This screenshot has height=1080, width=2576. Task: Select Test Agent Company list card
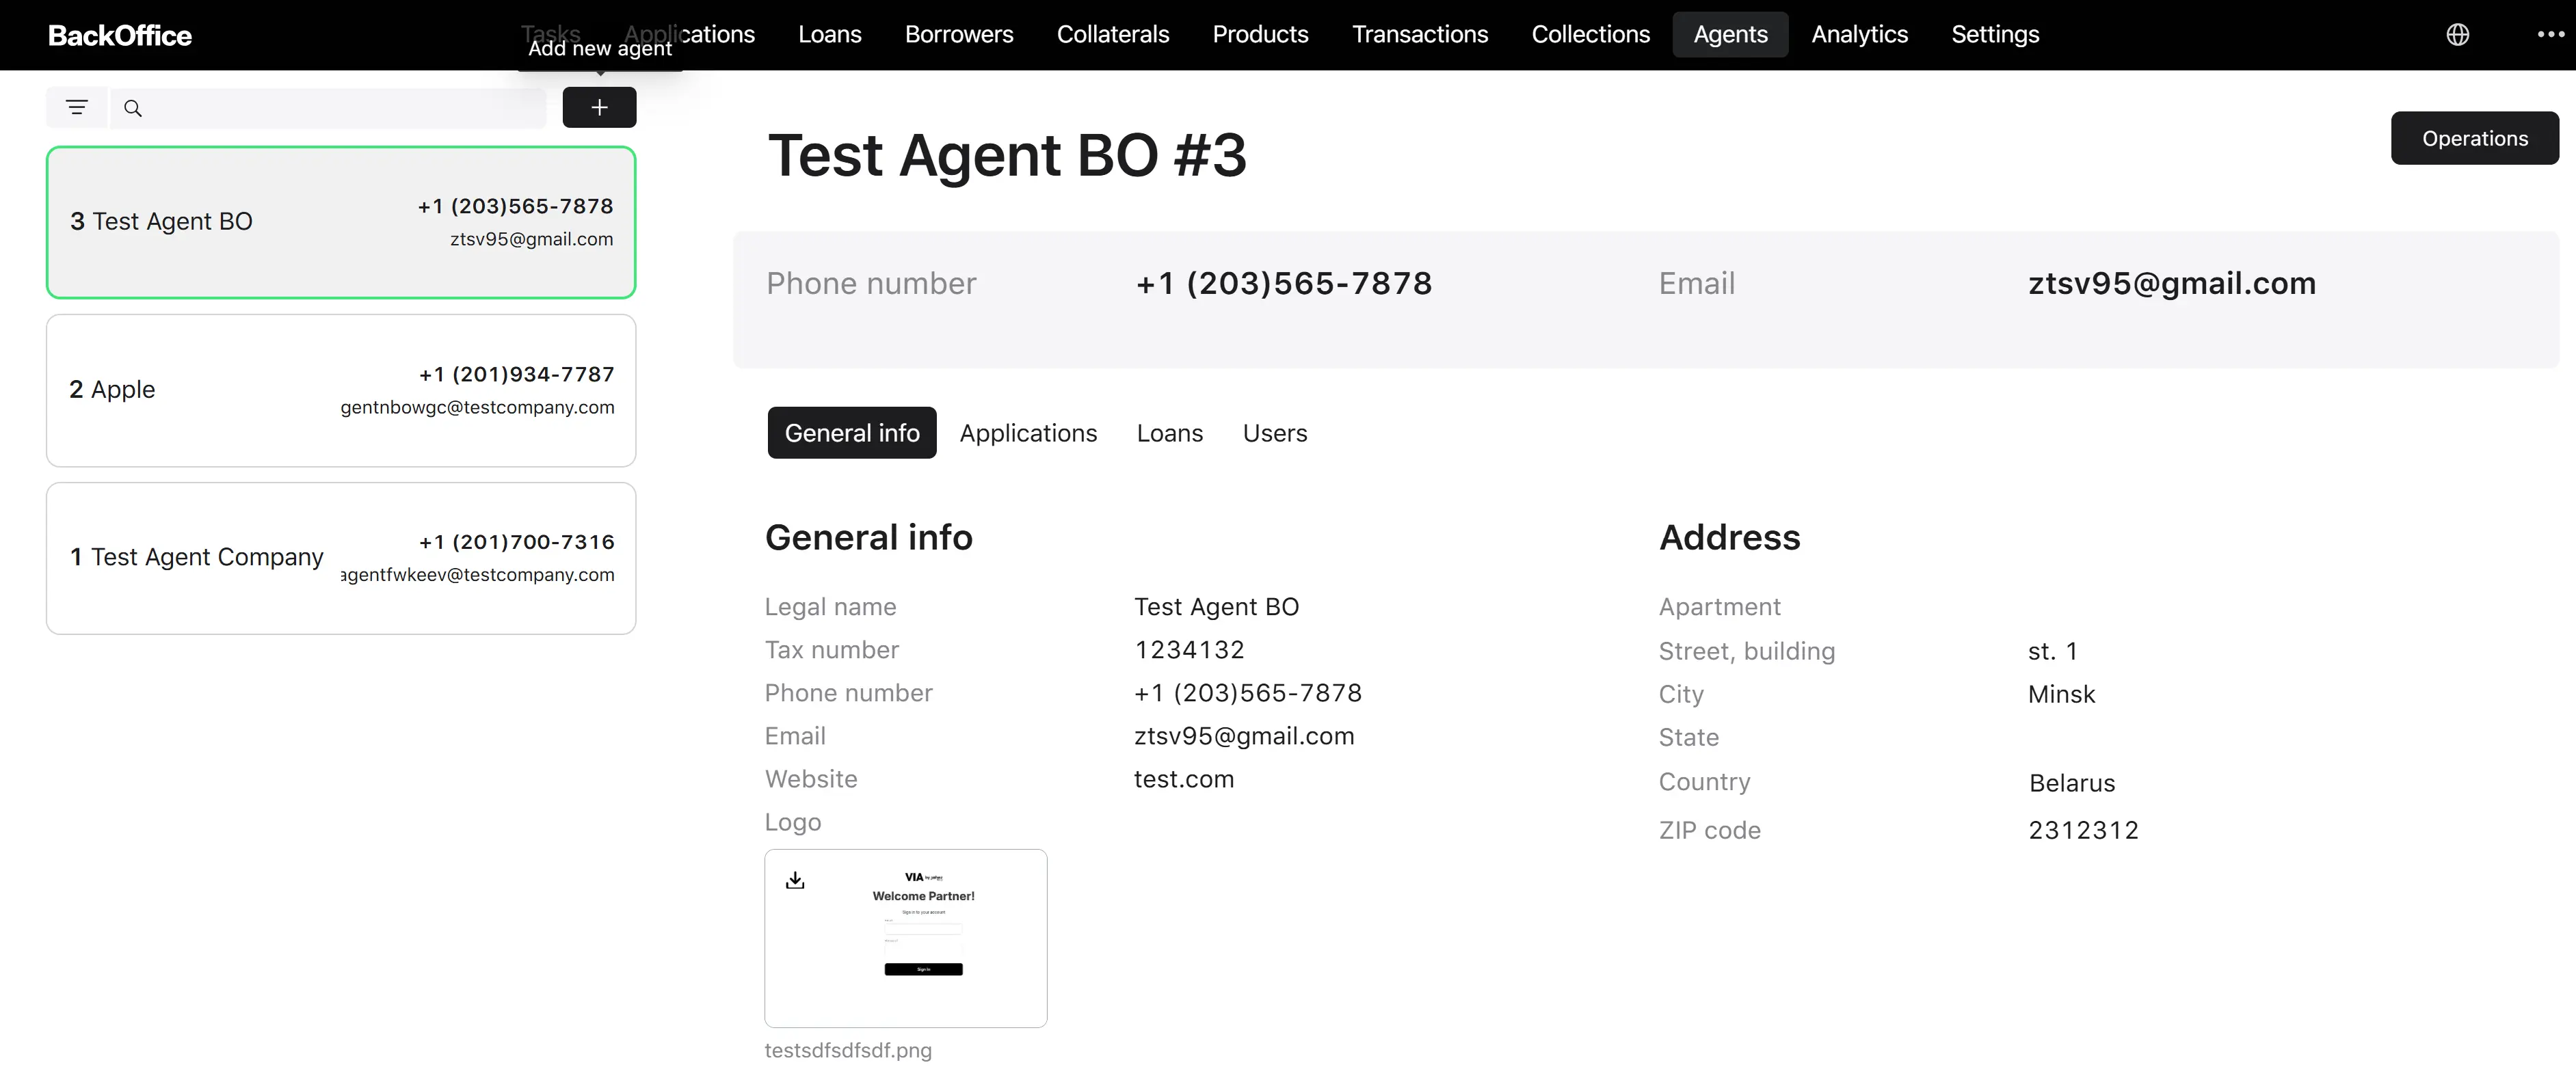point(341,558)
